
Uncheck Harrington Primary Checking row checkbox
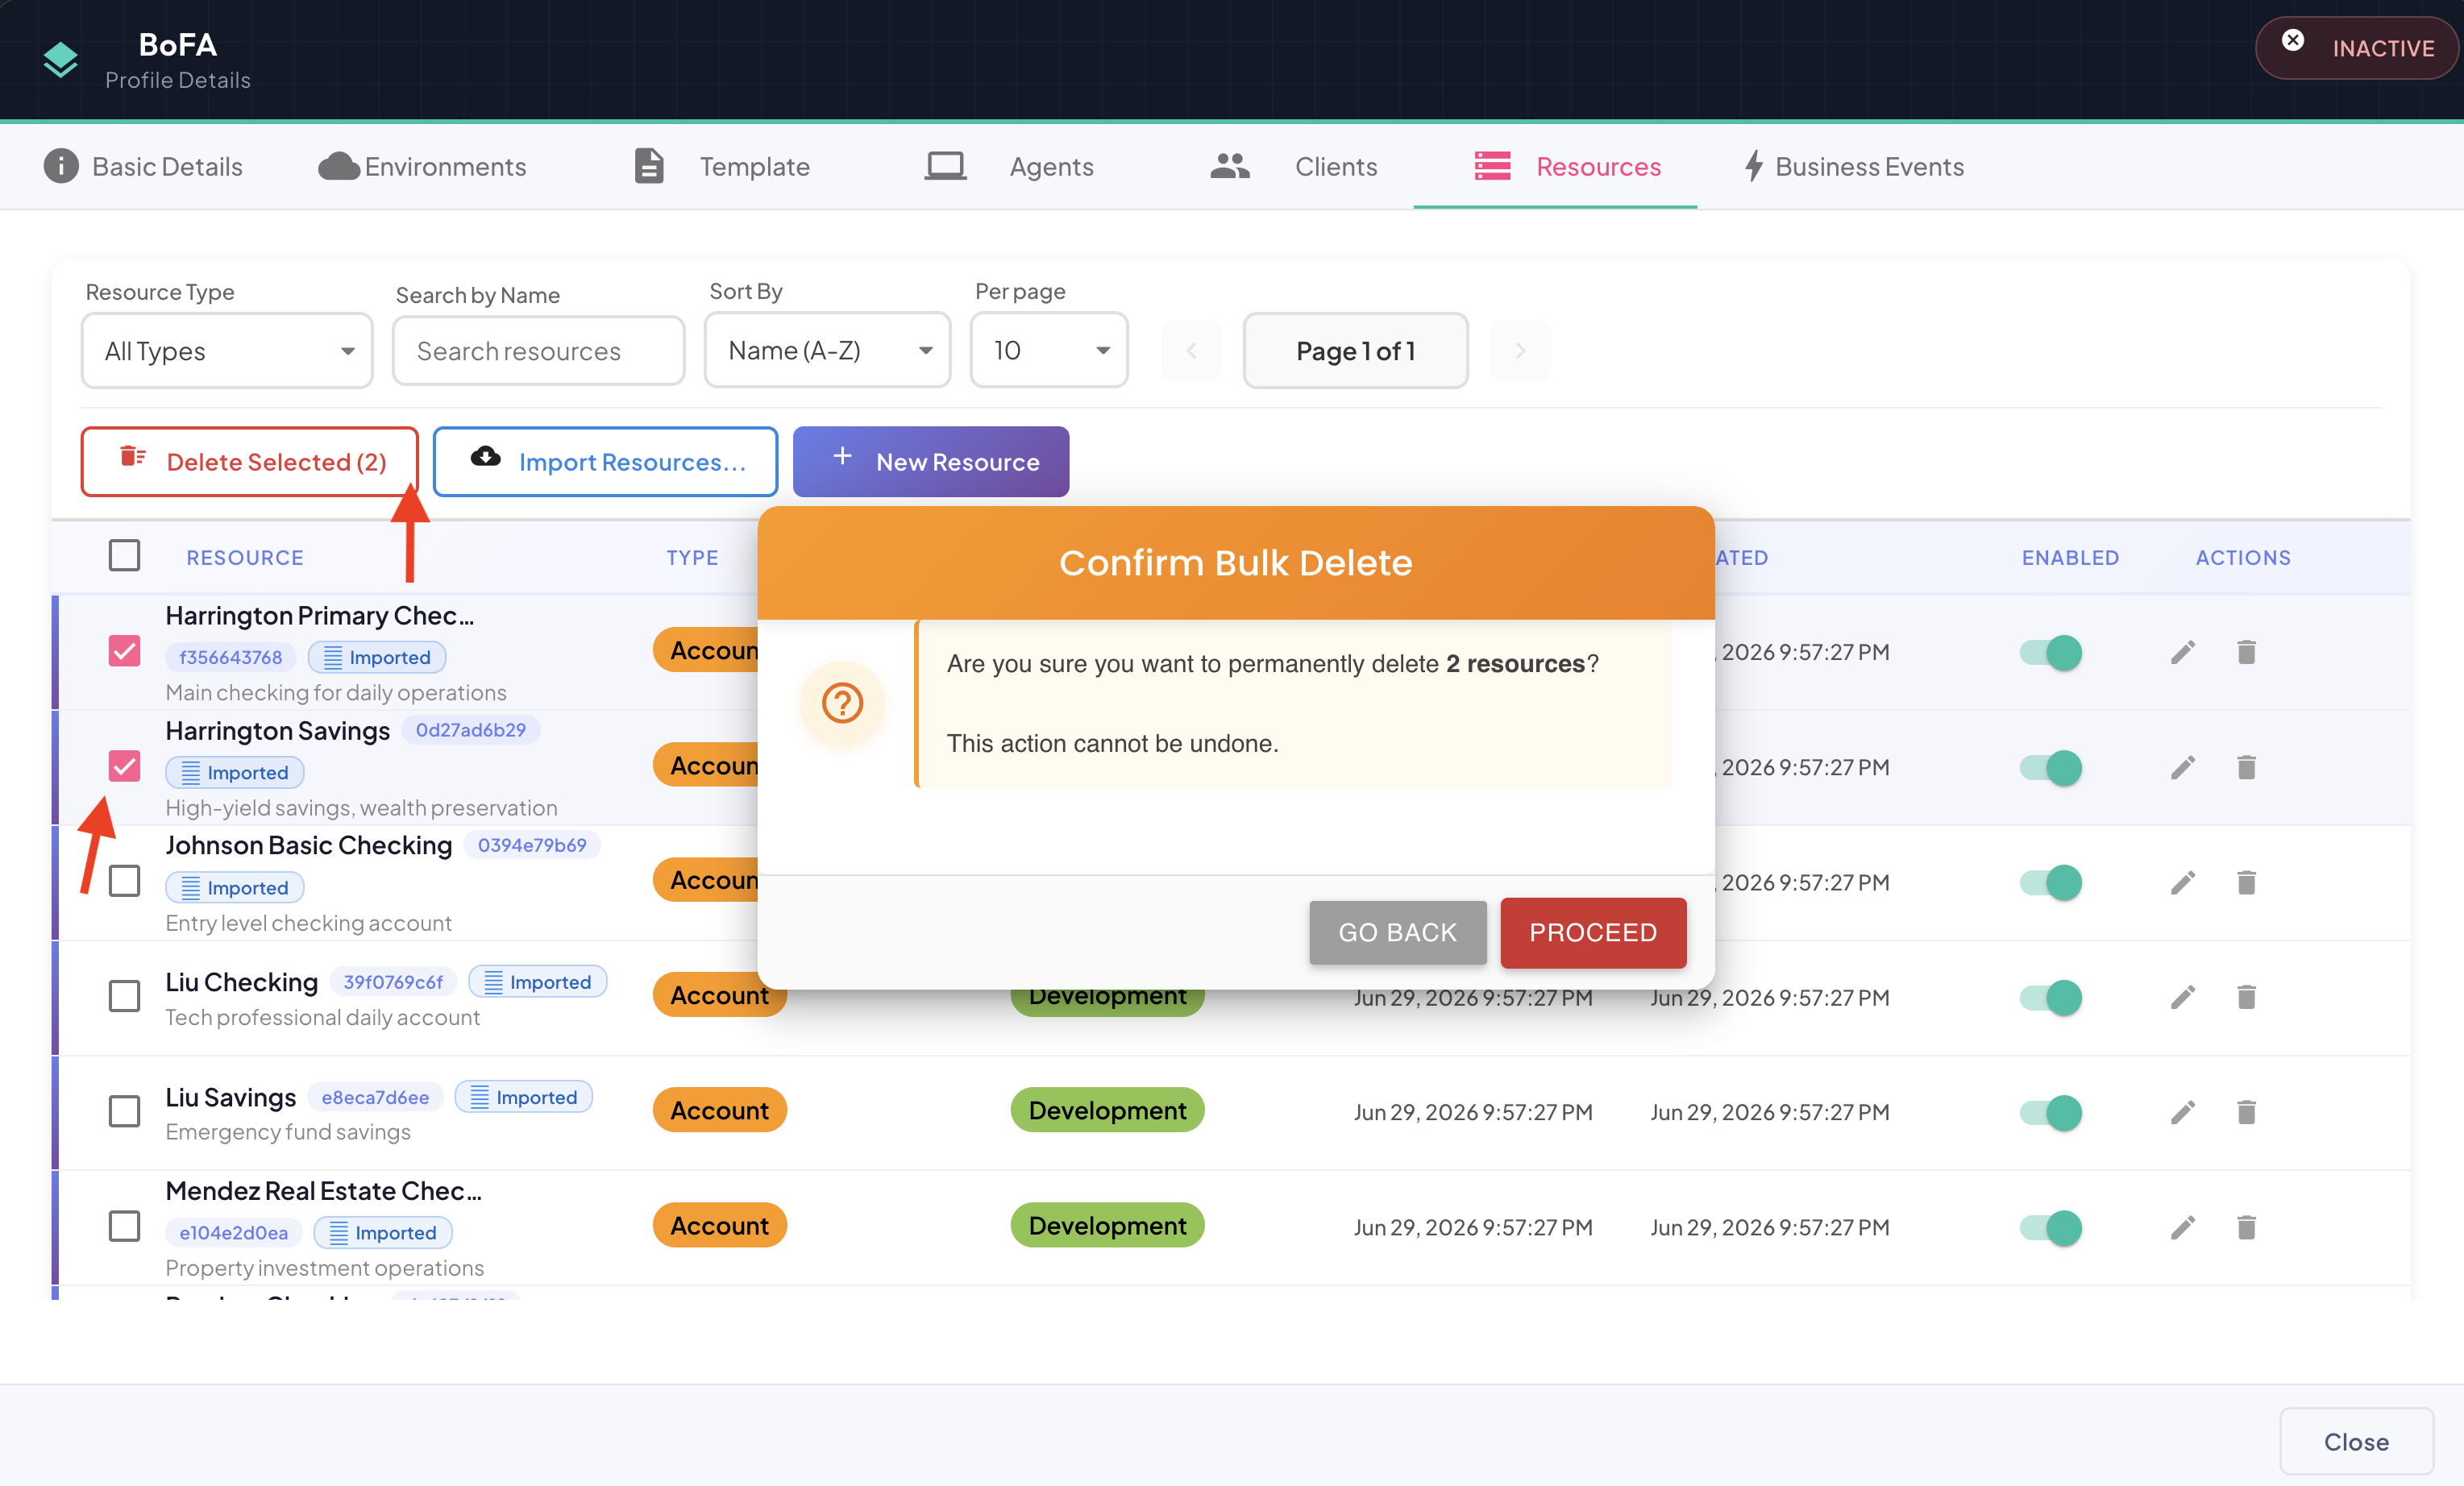(124, 651)
